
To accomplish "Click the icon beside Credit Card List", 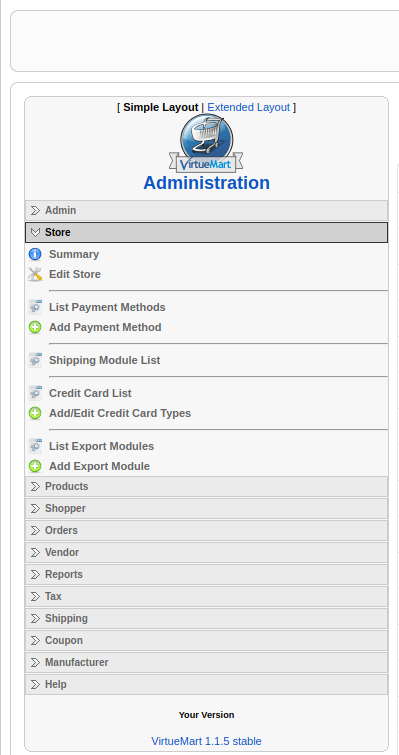I will tap(35, 393).
